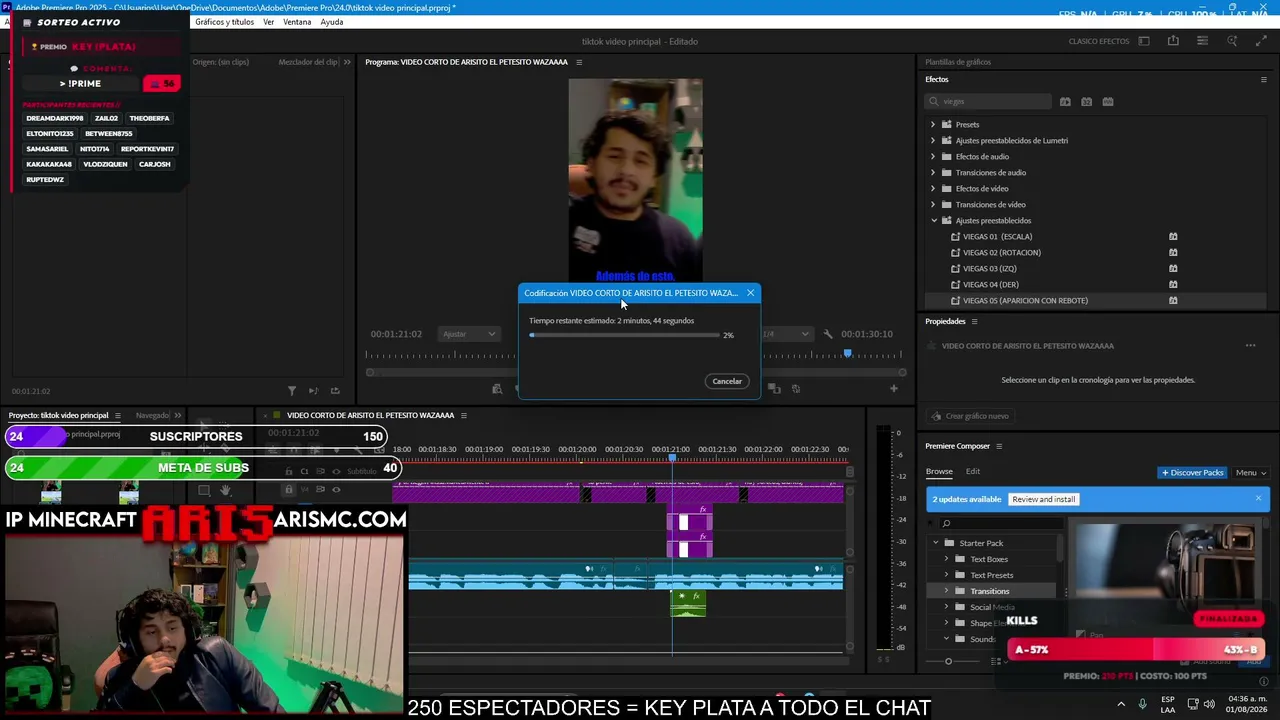Click the effects search field
Viewport: 1280px width, 720px height.
coord(988,101)
